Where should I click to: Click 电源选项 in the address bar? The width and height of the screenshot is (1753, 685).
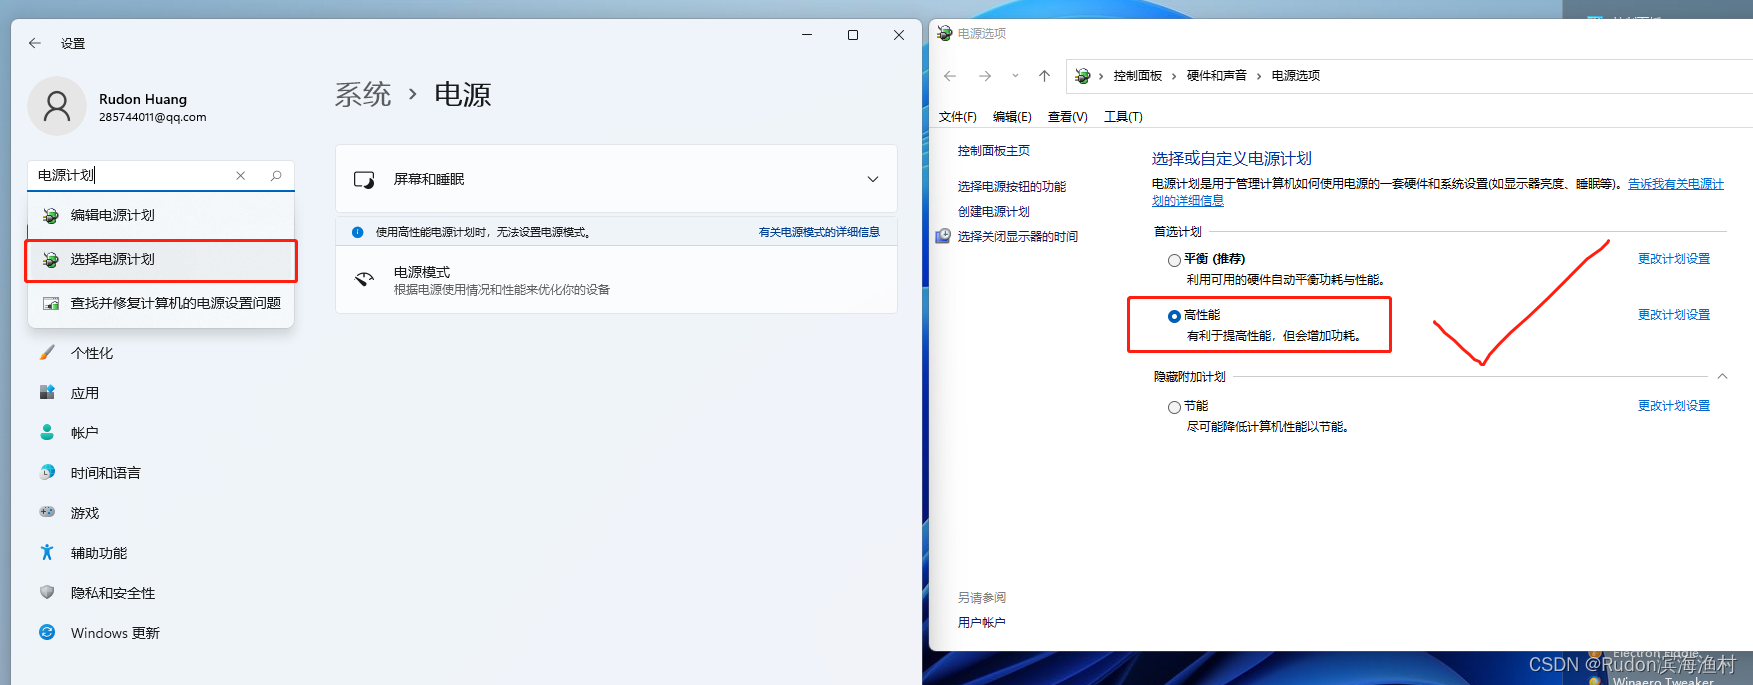(x=1296, y=76)
